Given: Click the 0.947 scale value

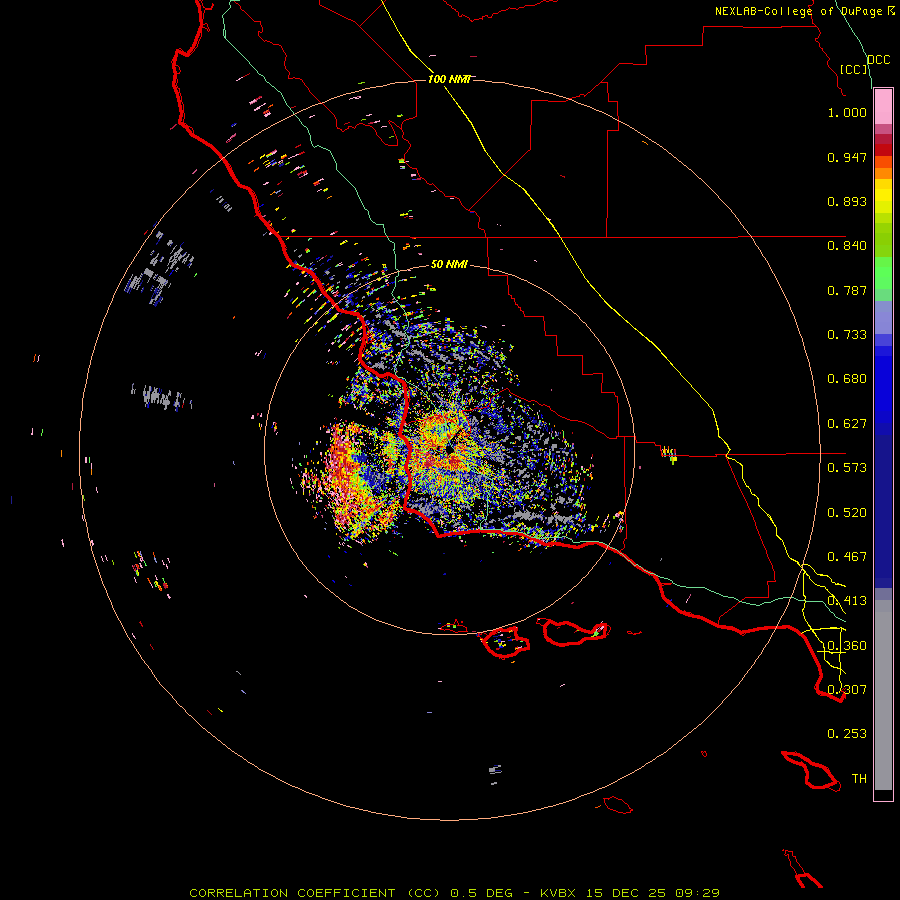Looking at the screenshot, I should click(x=847, y=157).
